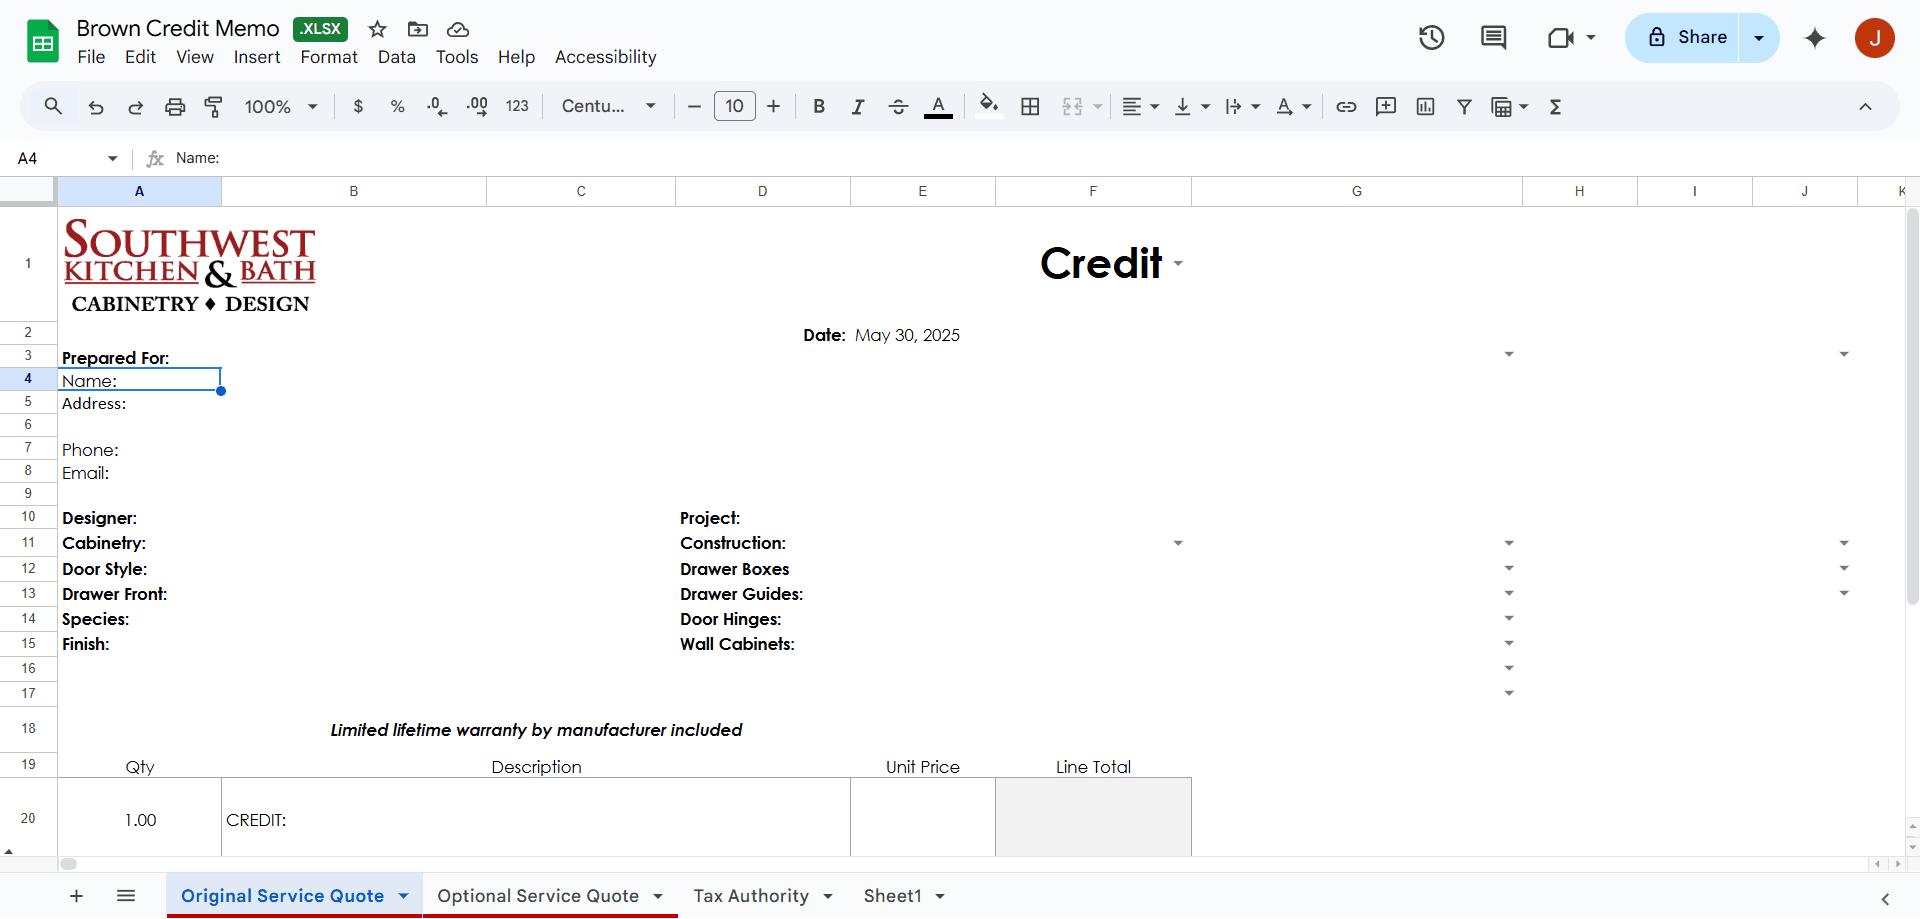This screenshot has height=919, width=1920.
Task: Redo the last action
Action: tap(135, 106)
